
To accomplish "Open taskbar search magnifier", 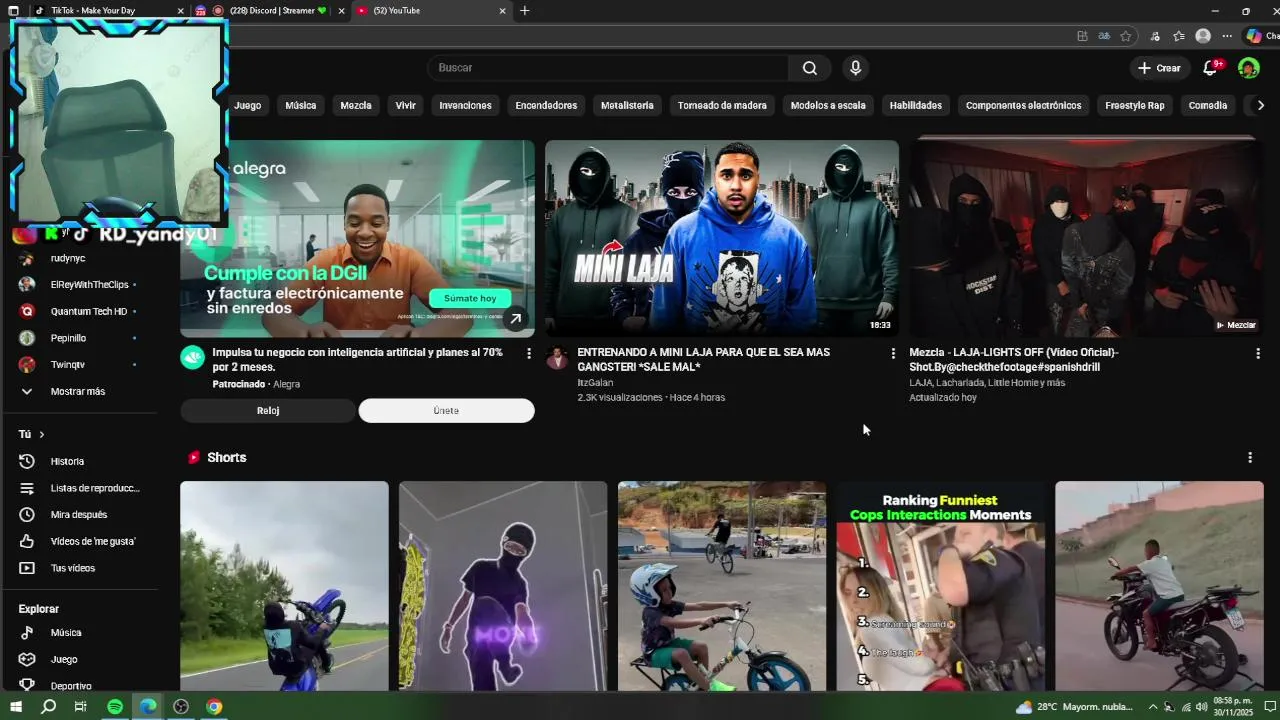I will tap(48, 706).
